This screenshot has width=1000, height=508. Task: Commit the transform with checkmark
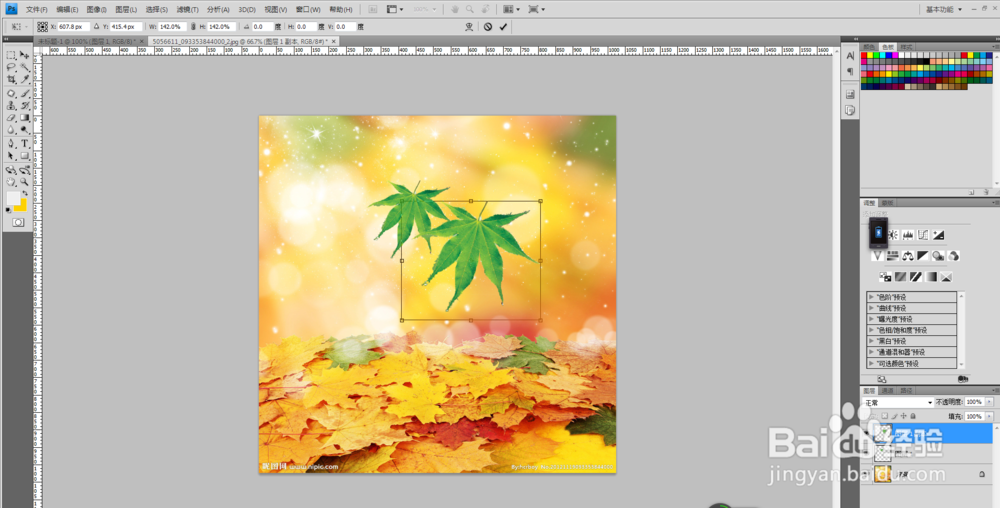(503, 27)
